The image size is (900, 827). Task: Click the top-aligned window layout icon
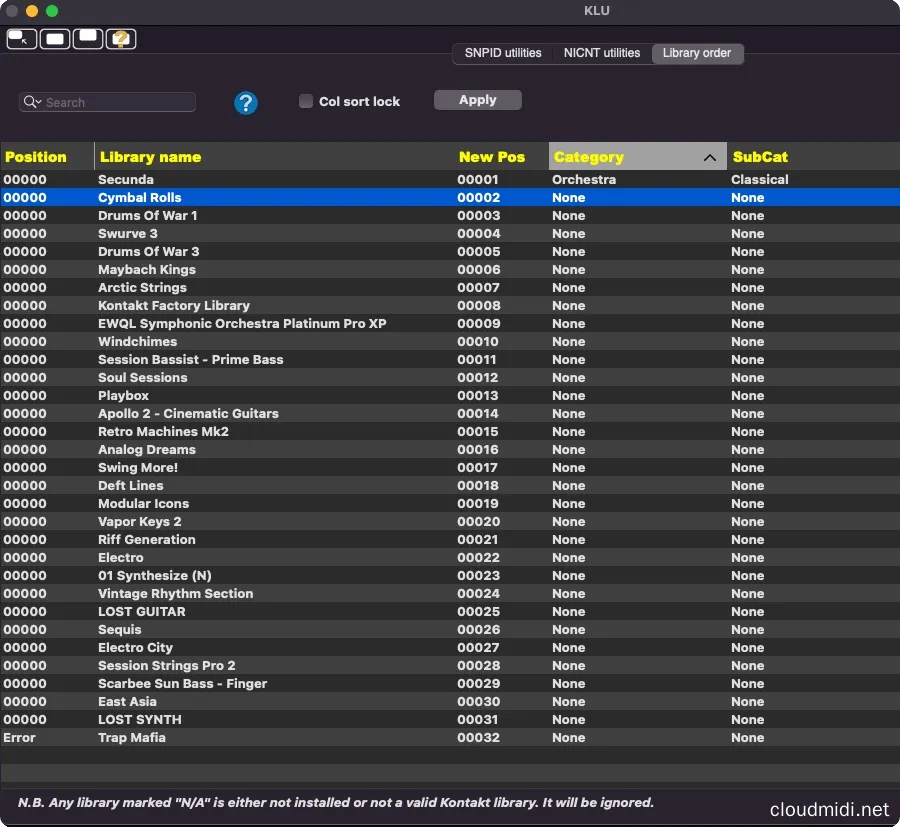(88, 39)
